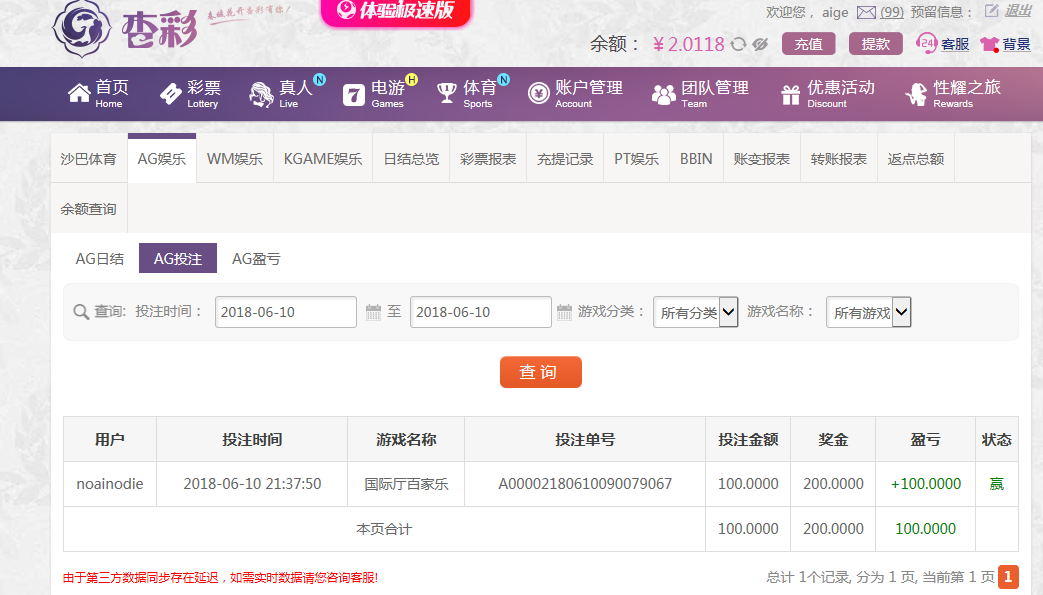Click the Live dealer icon
Image resolution: width=1043 pixels, height=595 pixels.
click(x=261, y=95)
